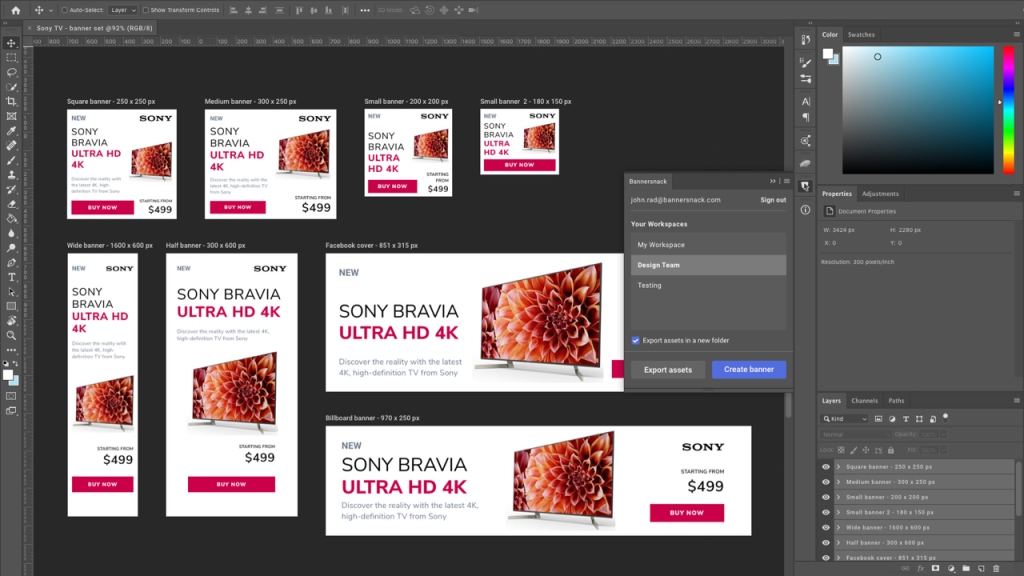The height and width of the screenshot is (576, 1024).
Task: Click the Create banner button
Action: click(x=748, y=370)
